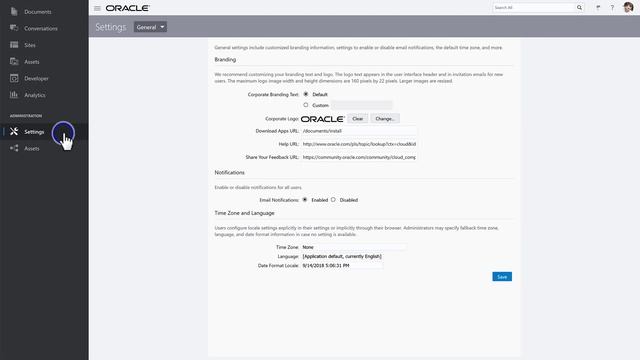Open the Developer sidebar icon

14,78
